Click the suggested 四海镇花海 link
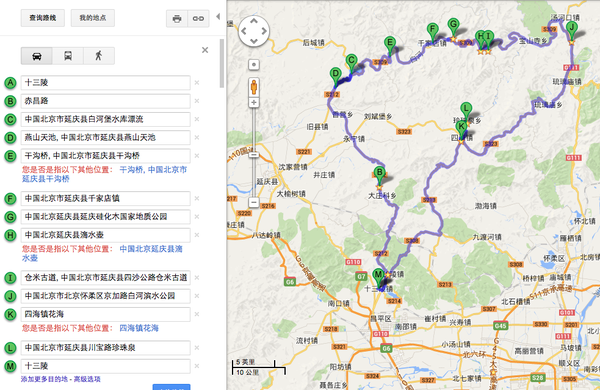This screenshot has width=600, height=390. [139, 328]
